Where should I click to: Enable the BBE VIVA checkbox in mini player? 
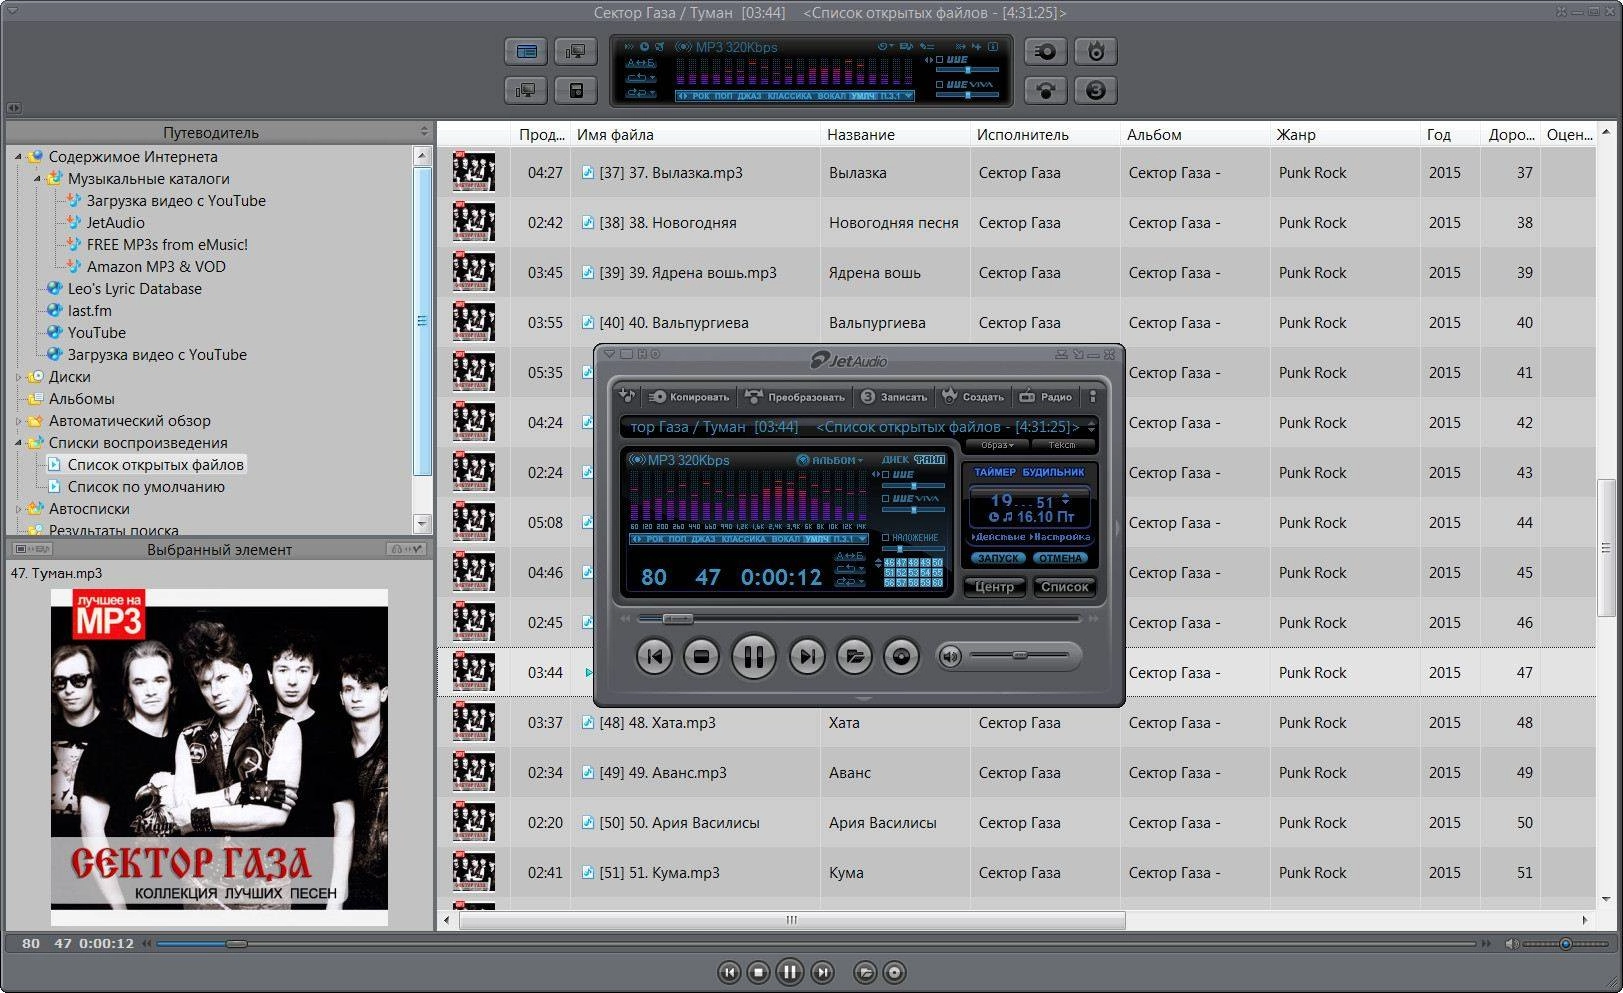886,498
